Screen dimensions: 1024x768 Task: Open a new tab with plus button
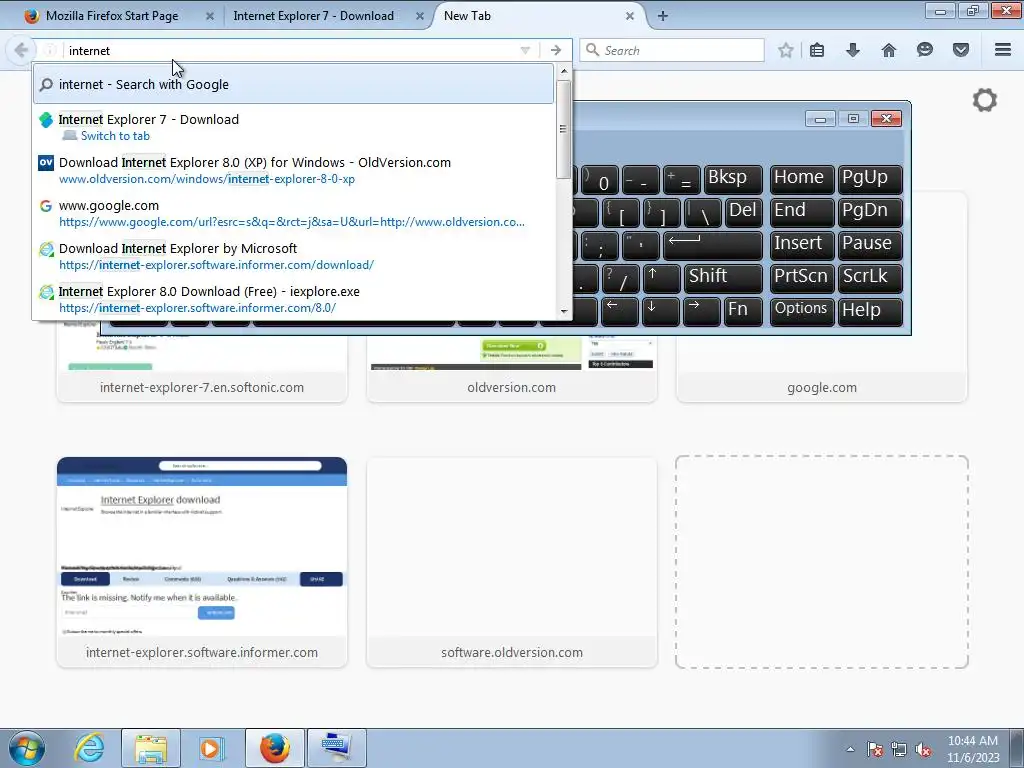coord(662,16)
